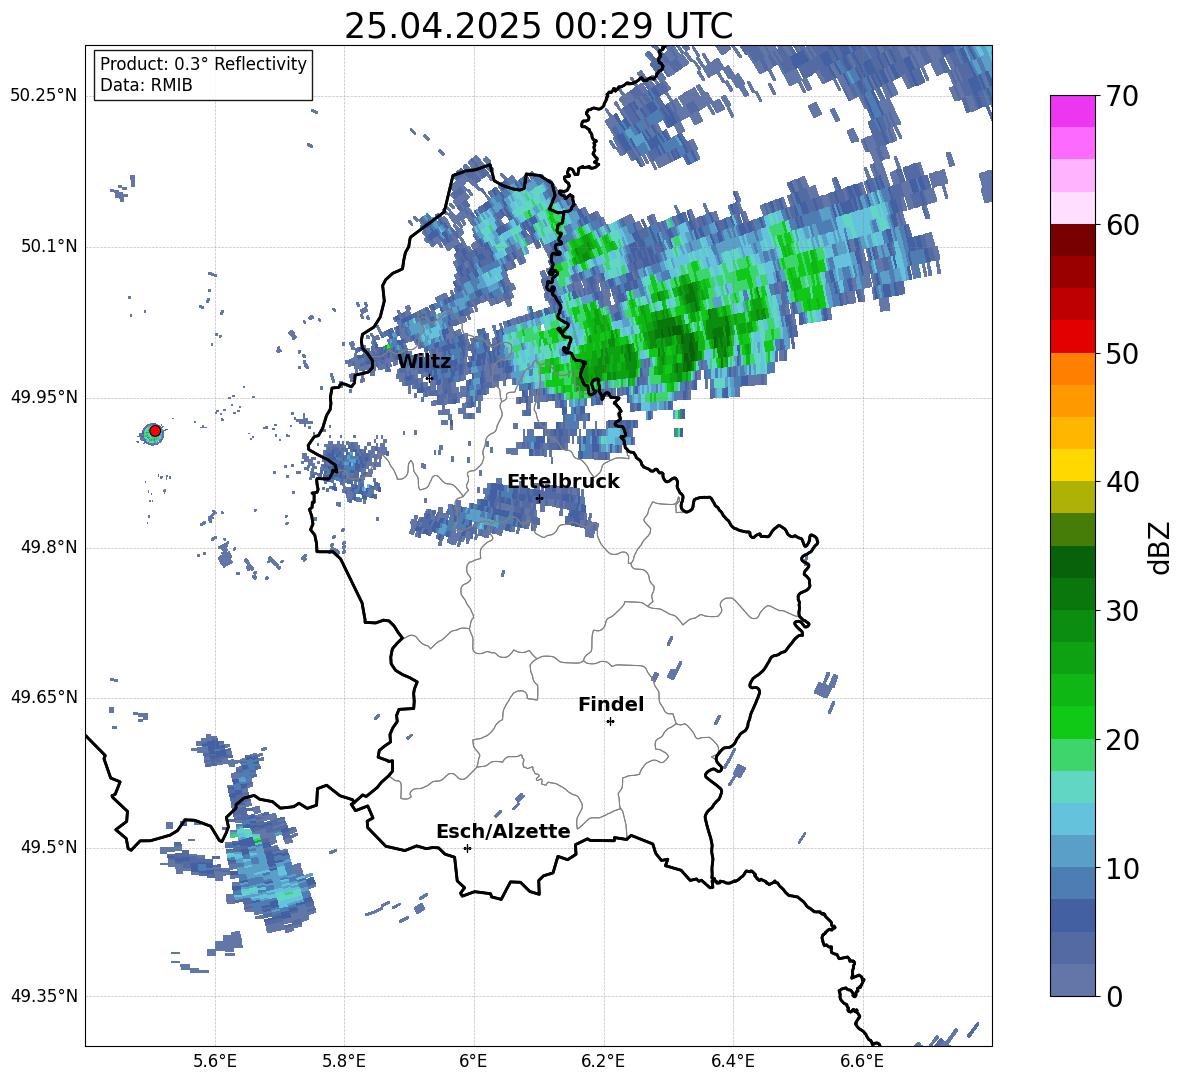The height and width of the screenshot is (1081, 1184).
Task: Click the red radar site marker dot
Action: [155, 430]
